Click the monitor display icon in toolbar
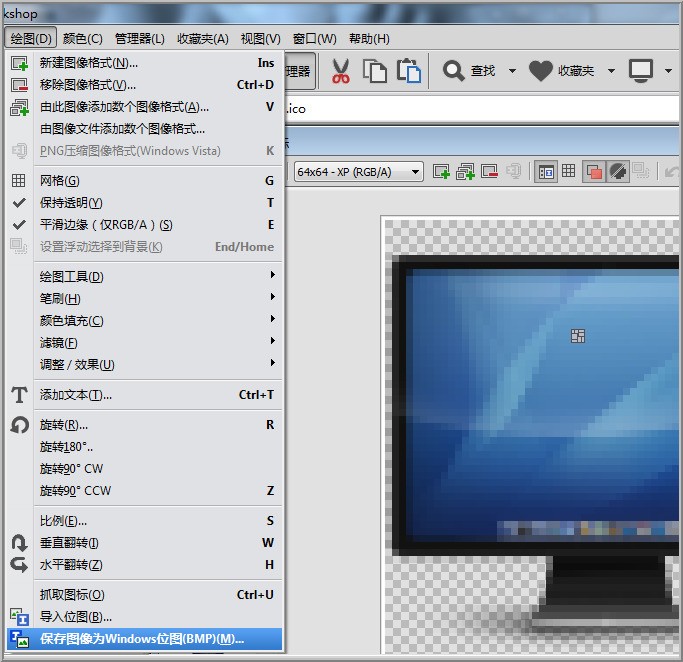The height and width of the screenshot is (662, 683). point(641,71)
